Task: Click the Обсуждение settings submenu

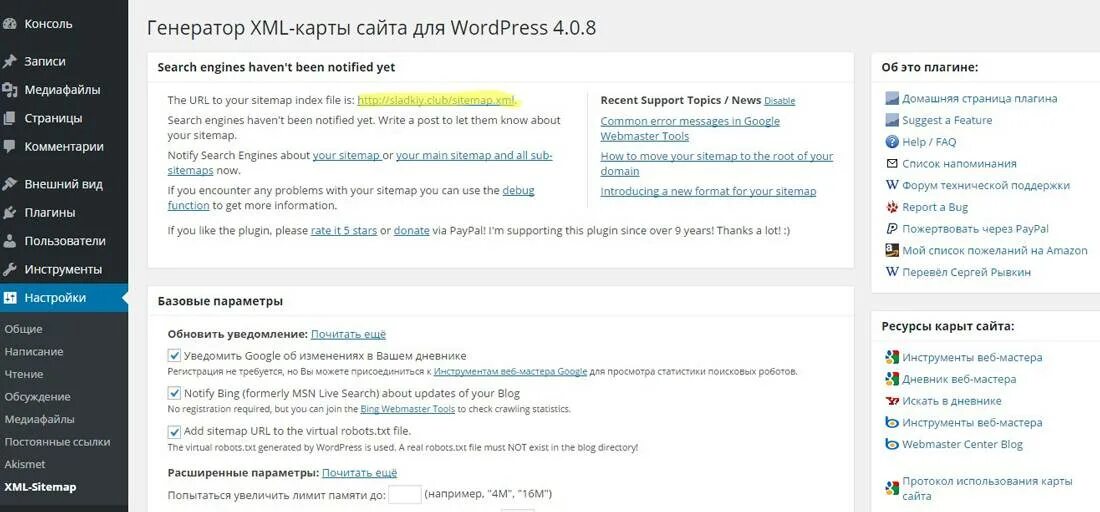Action: (37, 396)
